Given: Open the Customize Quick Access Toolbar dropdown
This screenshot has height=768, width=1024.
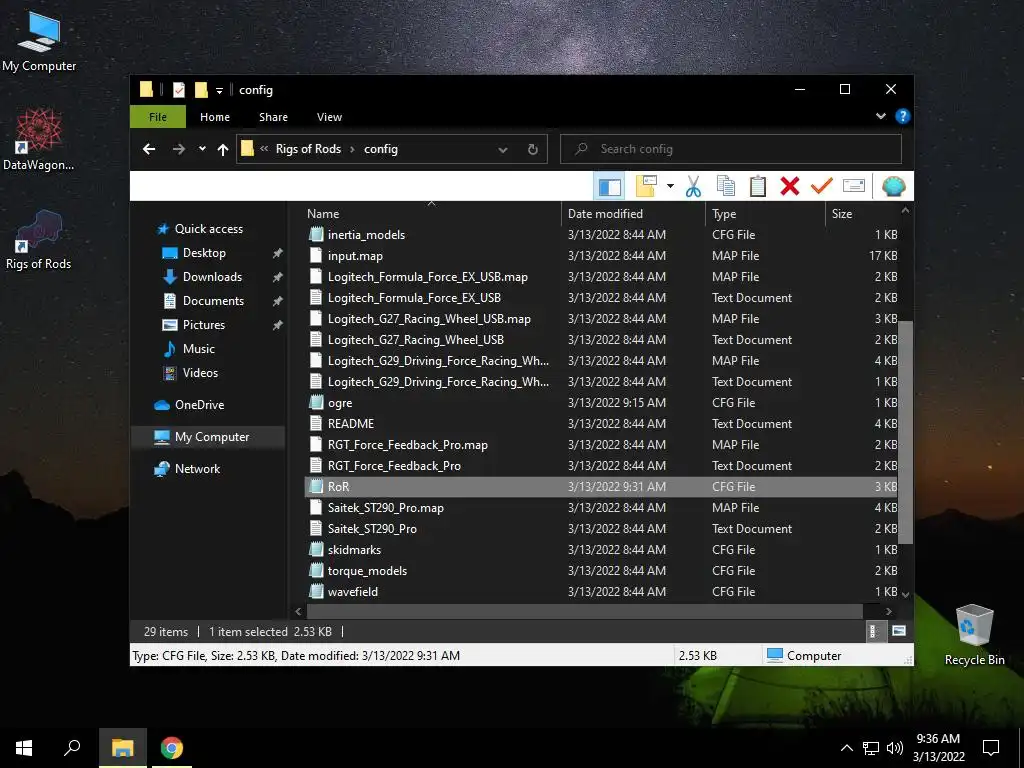Looking at the screenshot, I should coord(219,90).
